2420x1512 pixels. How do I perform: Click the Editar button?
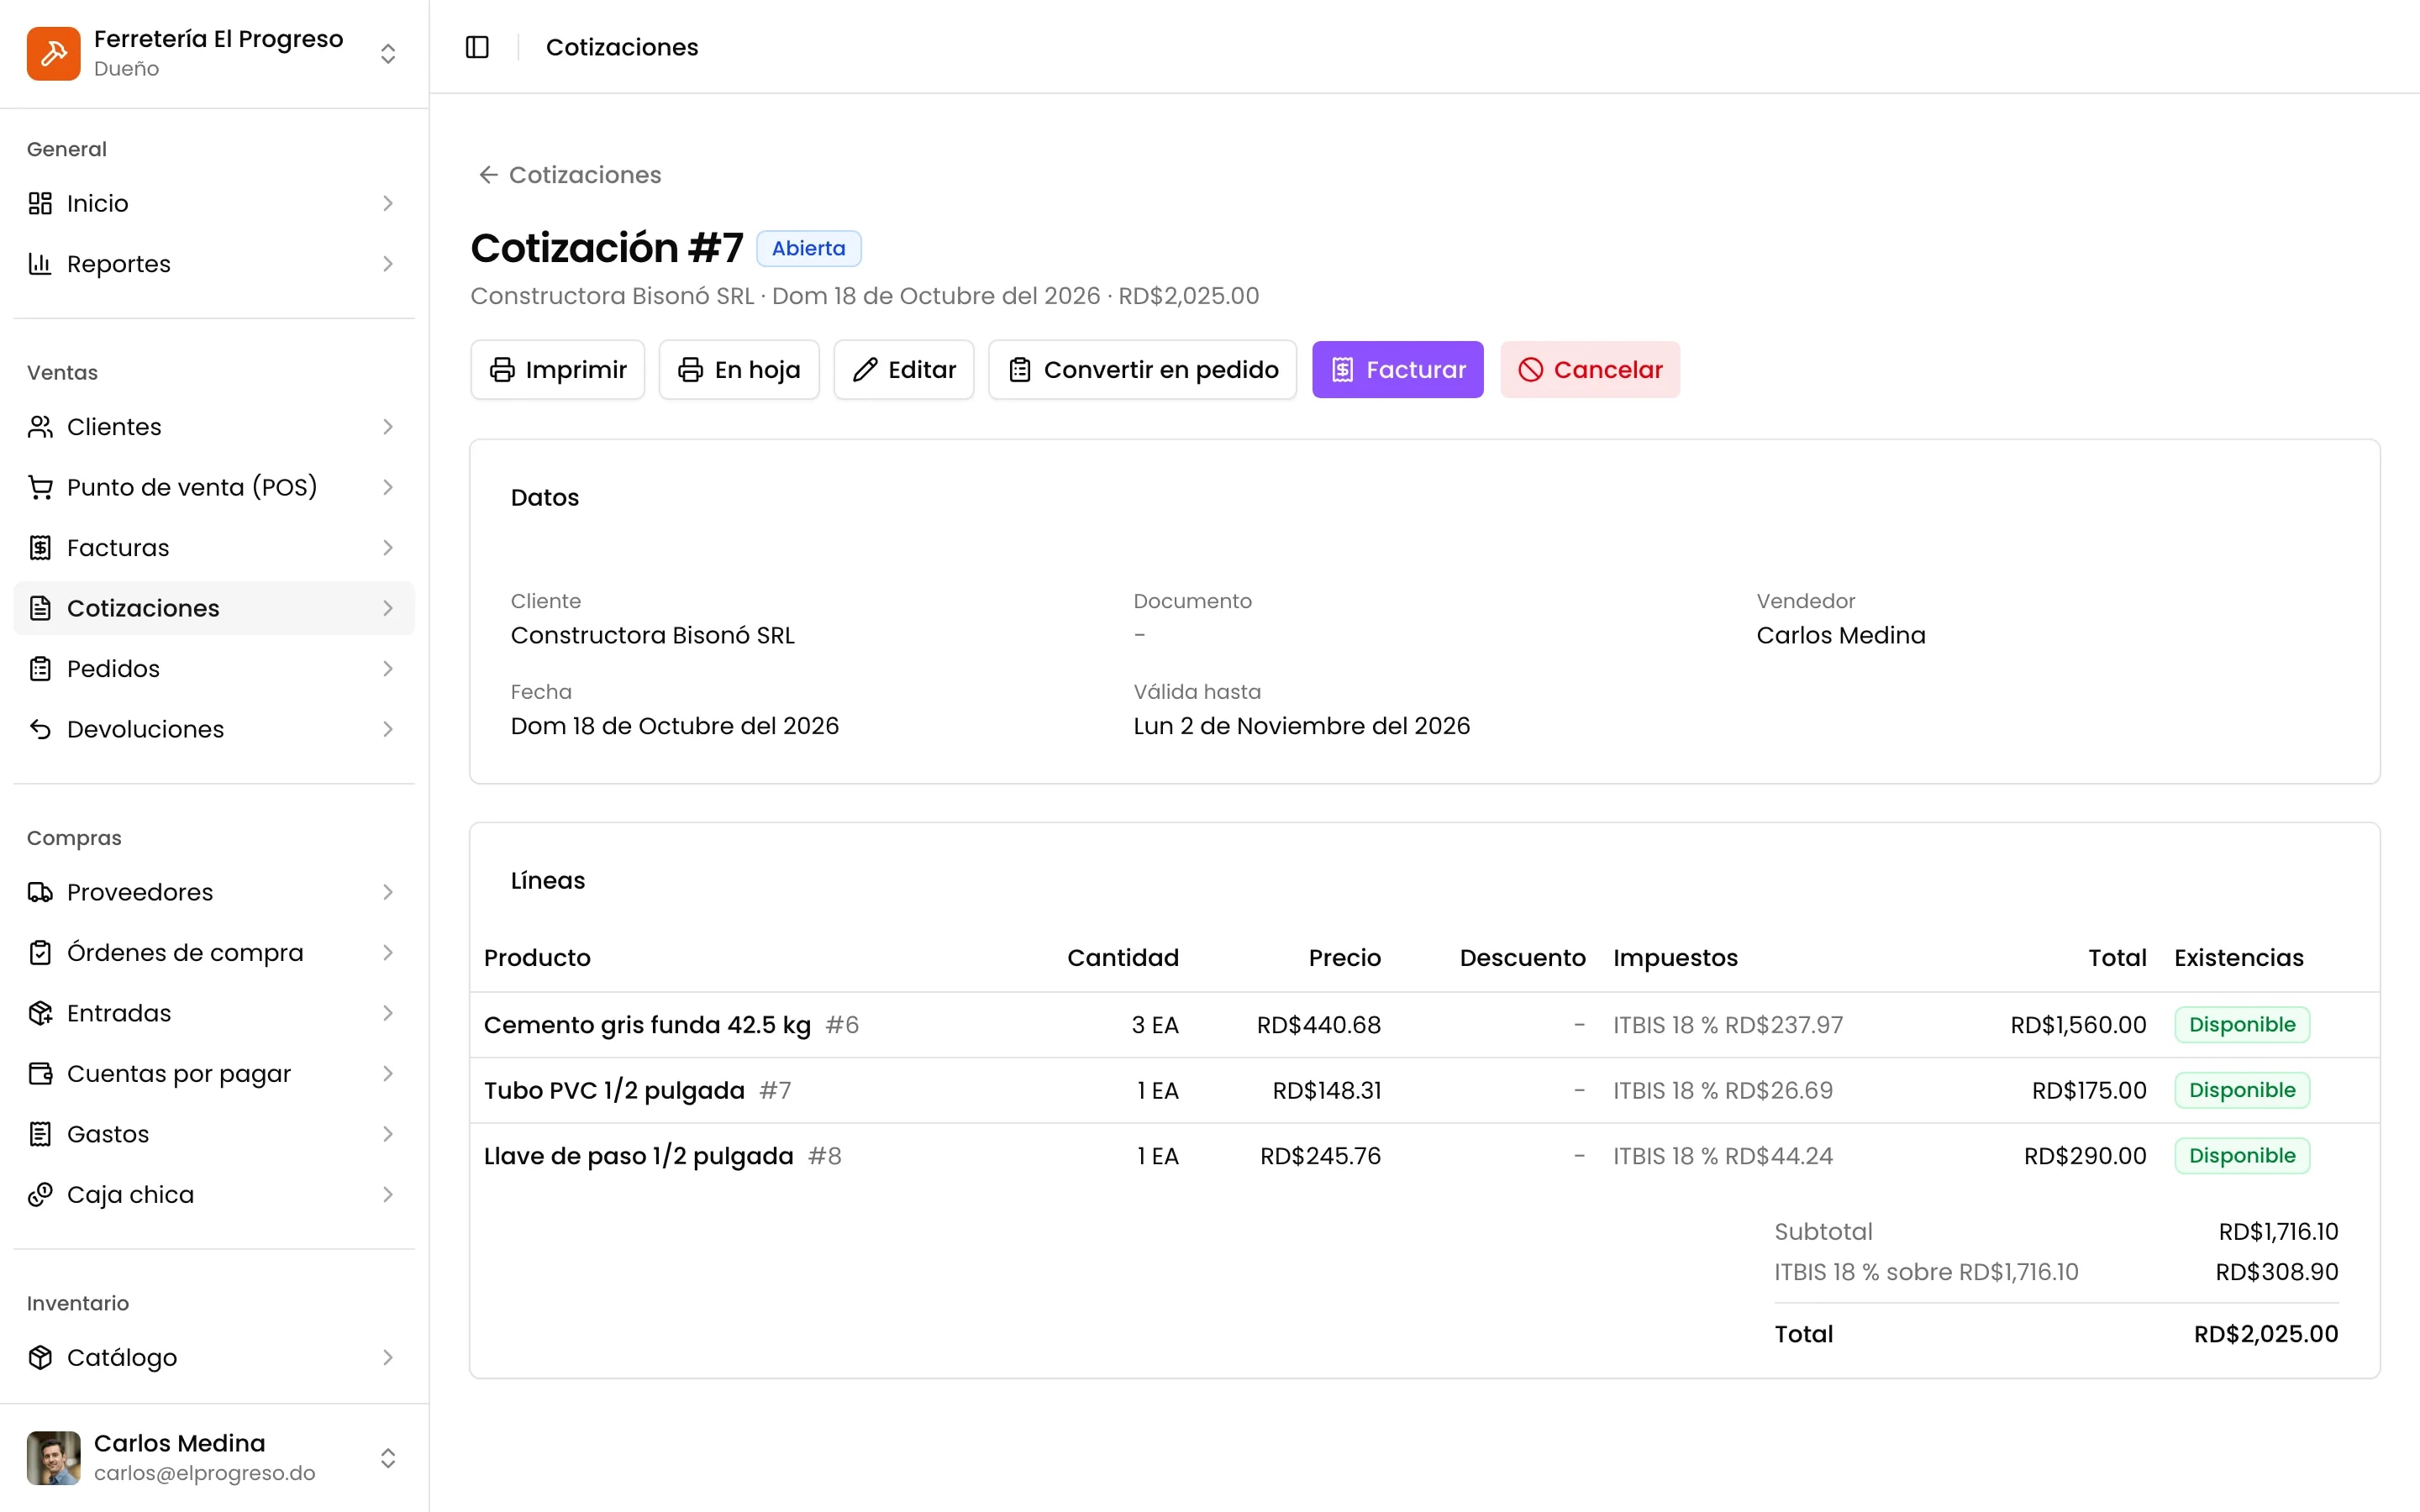(904, 370)
